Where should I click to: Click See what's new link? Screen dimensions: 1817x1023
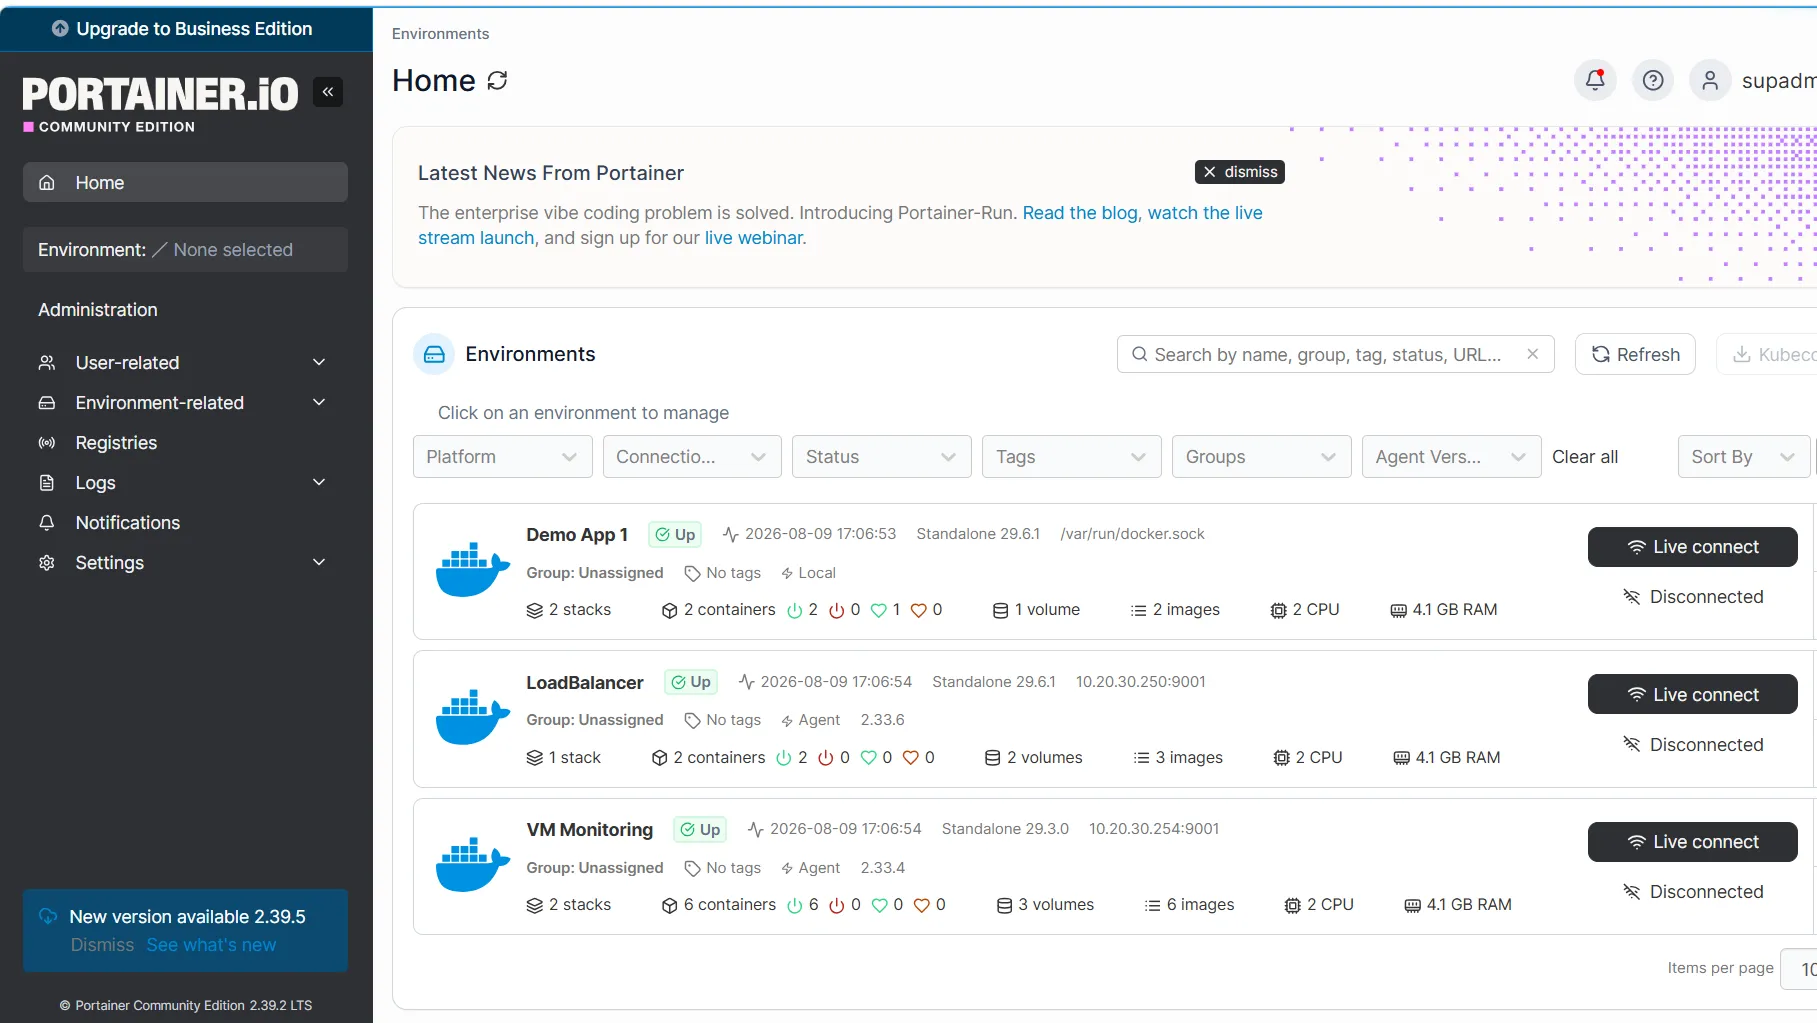pyautogui.click(x=211, y=945)
